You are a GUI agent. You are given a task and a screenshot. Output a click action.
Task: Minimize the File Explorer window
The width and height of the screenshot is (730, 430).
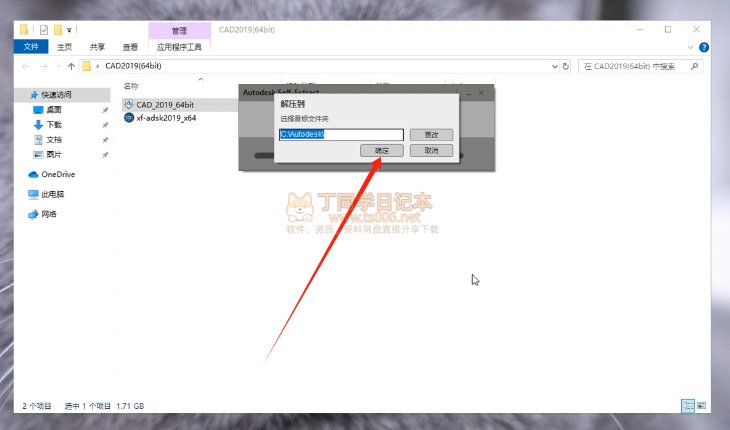coord(640,30)
